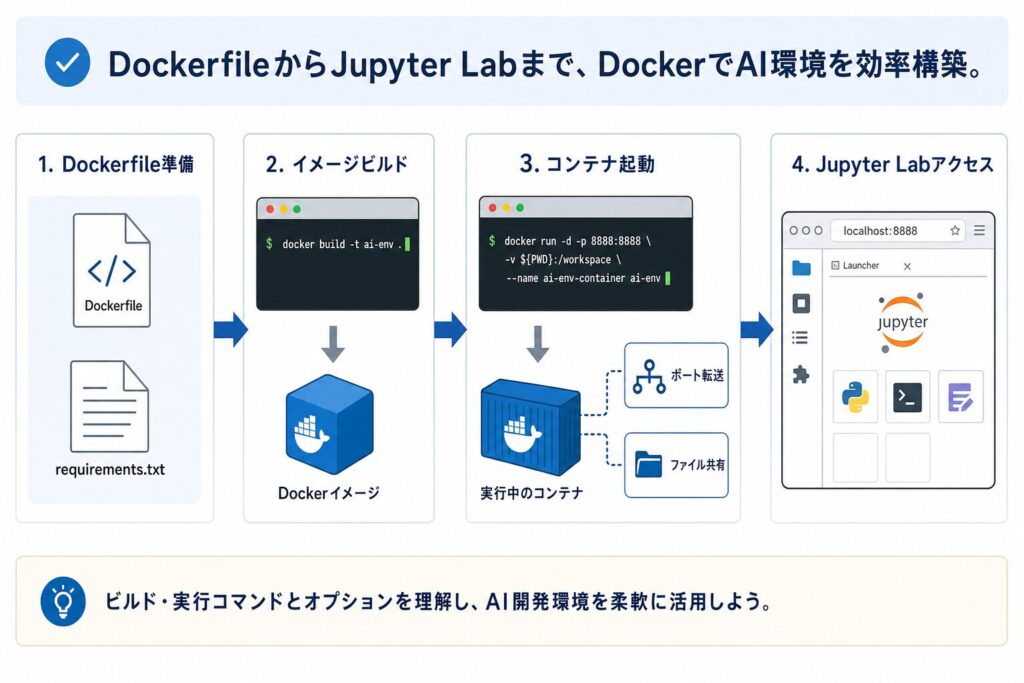Click the red dot in docker build terminal
The height and width of the screenshot is (683, 1024).
tap(270, 209)
